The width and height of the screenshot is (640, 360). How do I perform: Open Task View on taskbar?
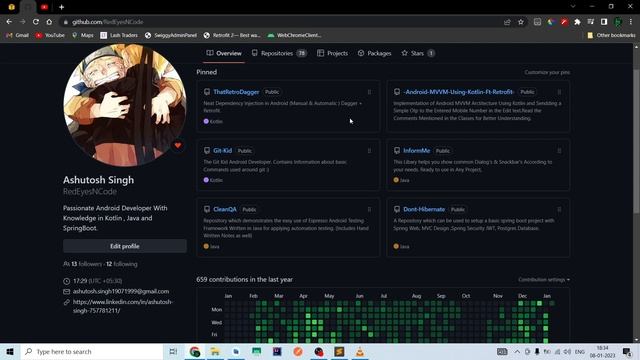pos(173,351)
